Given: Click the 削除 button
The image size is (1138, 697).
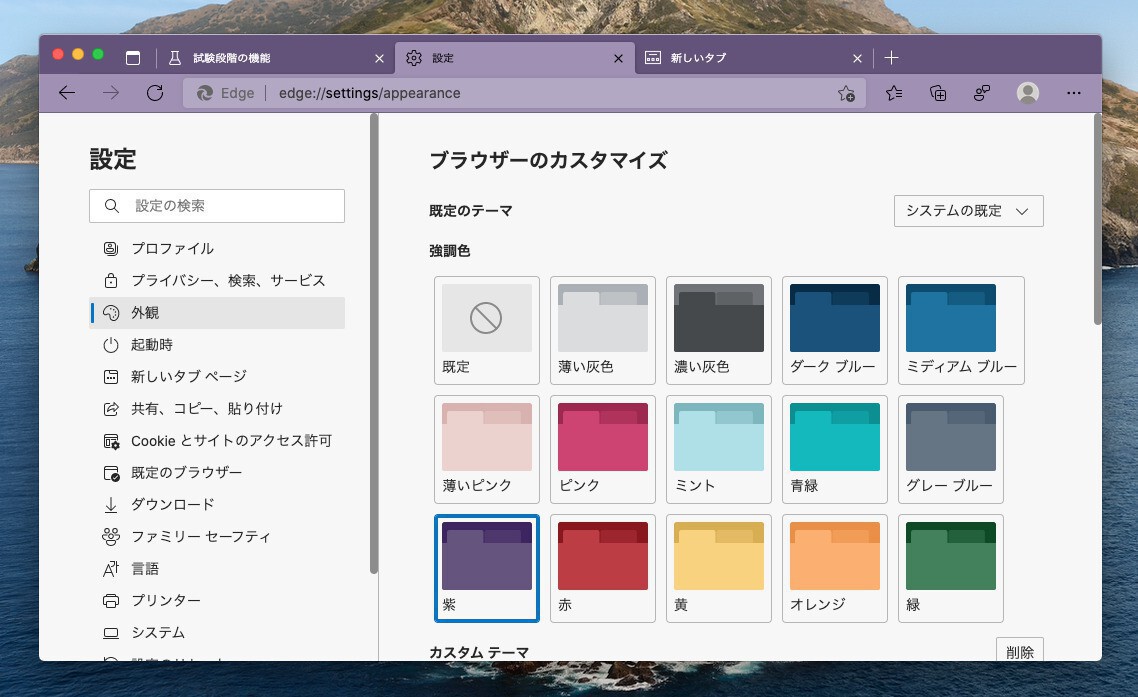Looking at the screenshot, I should click(1020, 652).
